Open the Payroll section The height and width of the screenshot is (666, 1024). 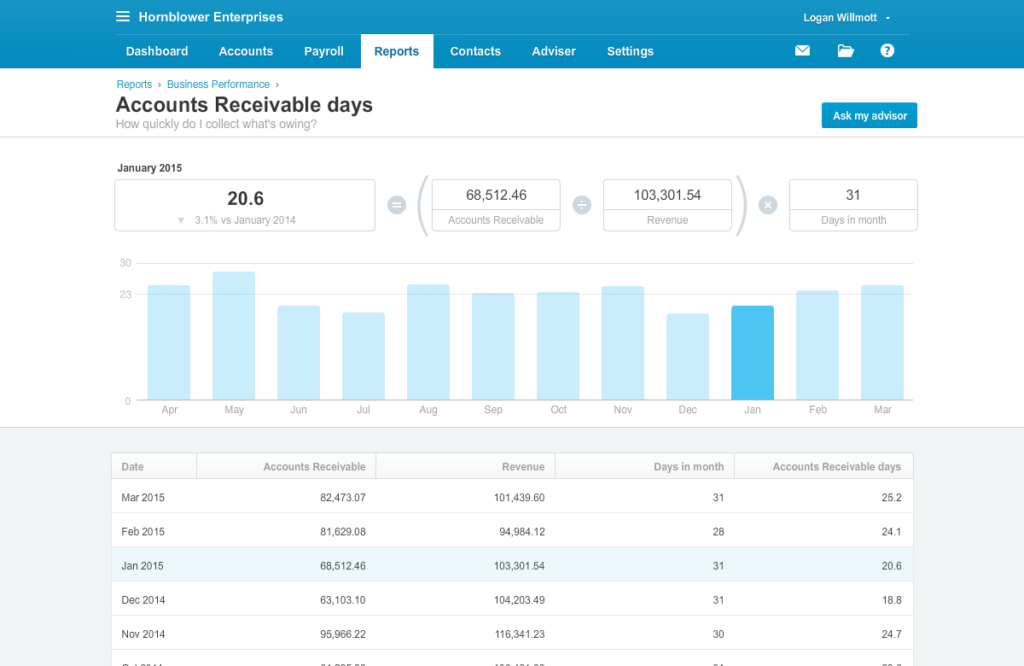click(323, 51)
